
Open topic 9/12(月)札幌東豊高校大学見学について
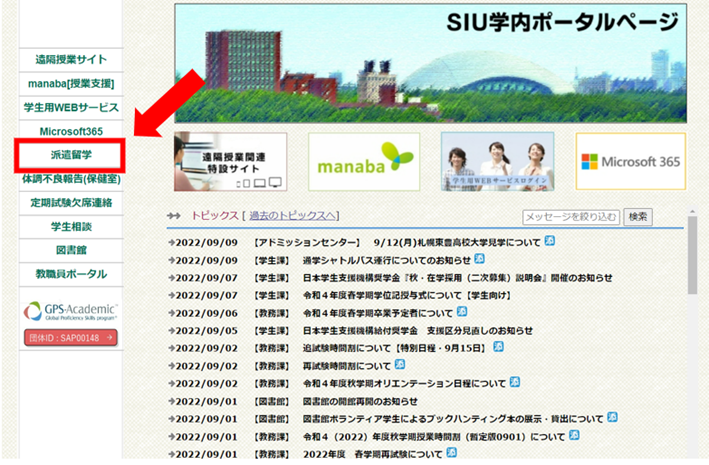[x=457, y=242]
